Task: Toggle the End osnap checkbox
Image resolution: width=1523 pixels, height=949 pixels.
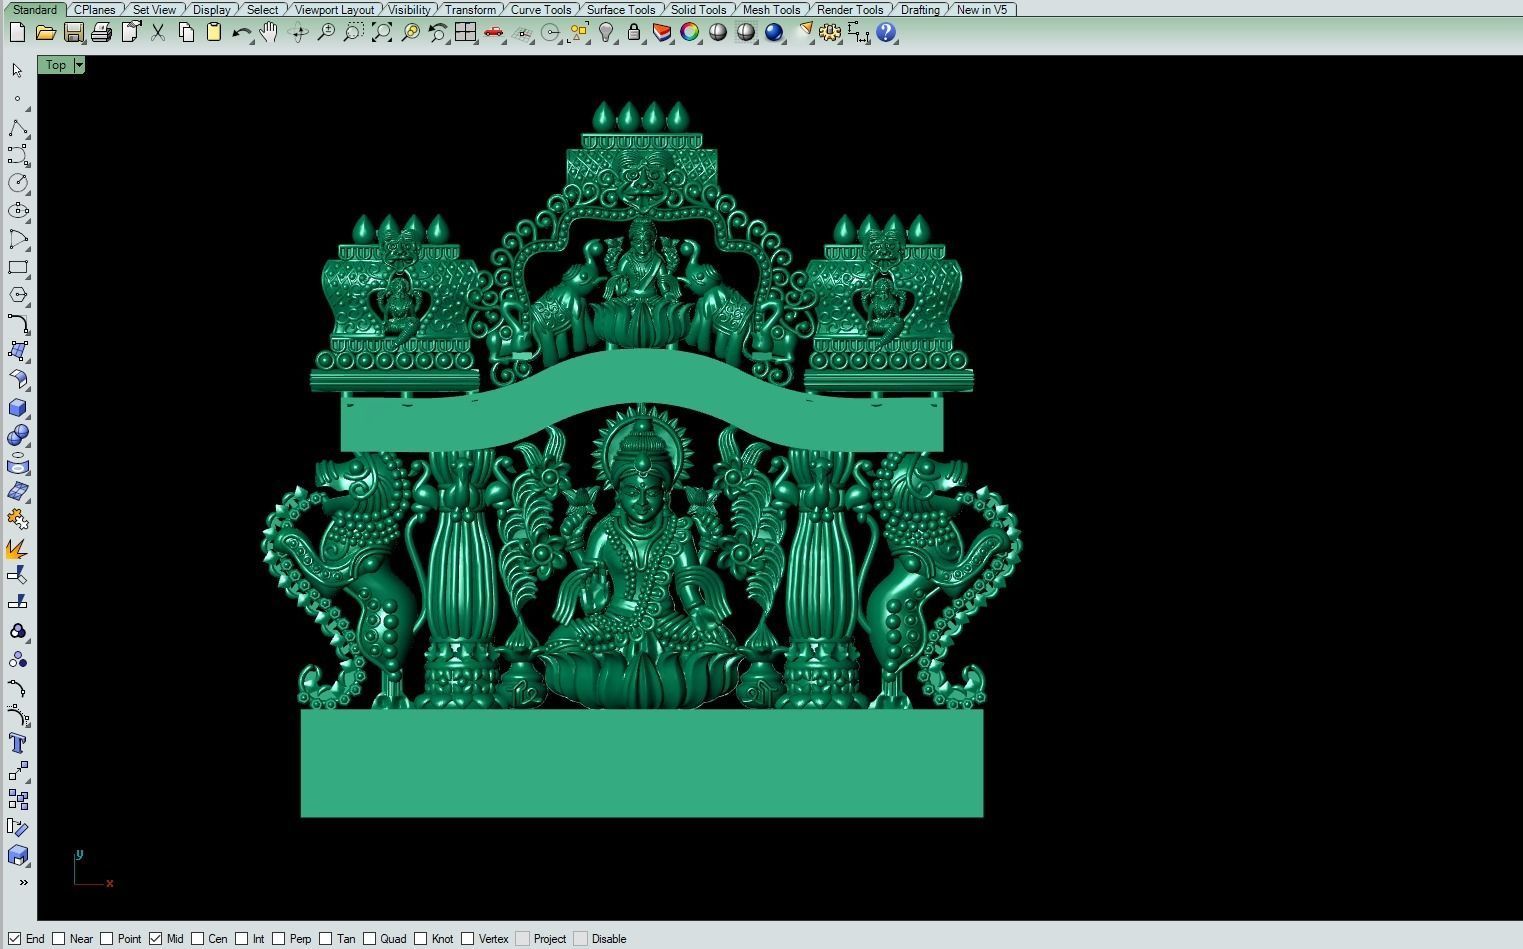Action: [15, 938]
